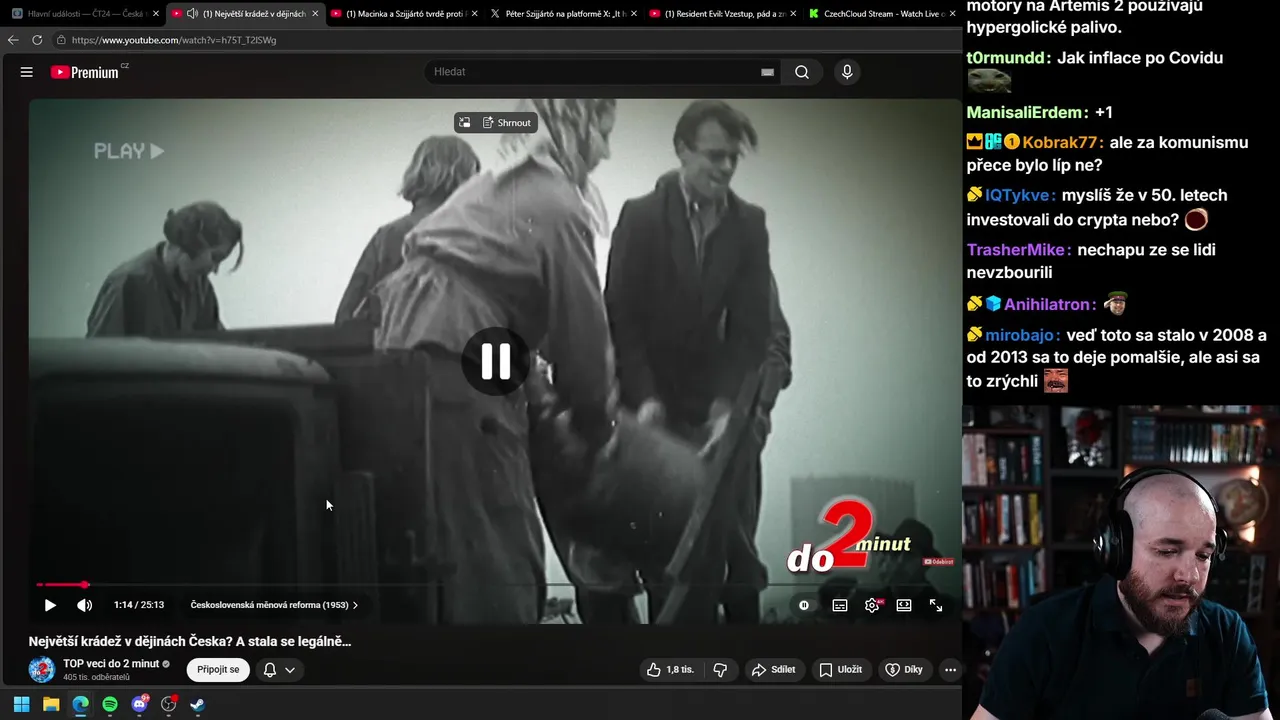Mute the video volume speaker icon

point(85,605)
